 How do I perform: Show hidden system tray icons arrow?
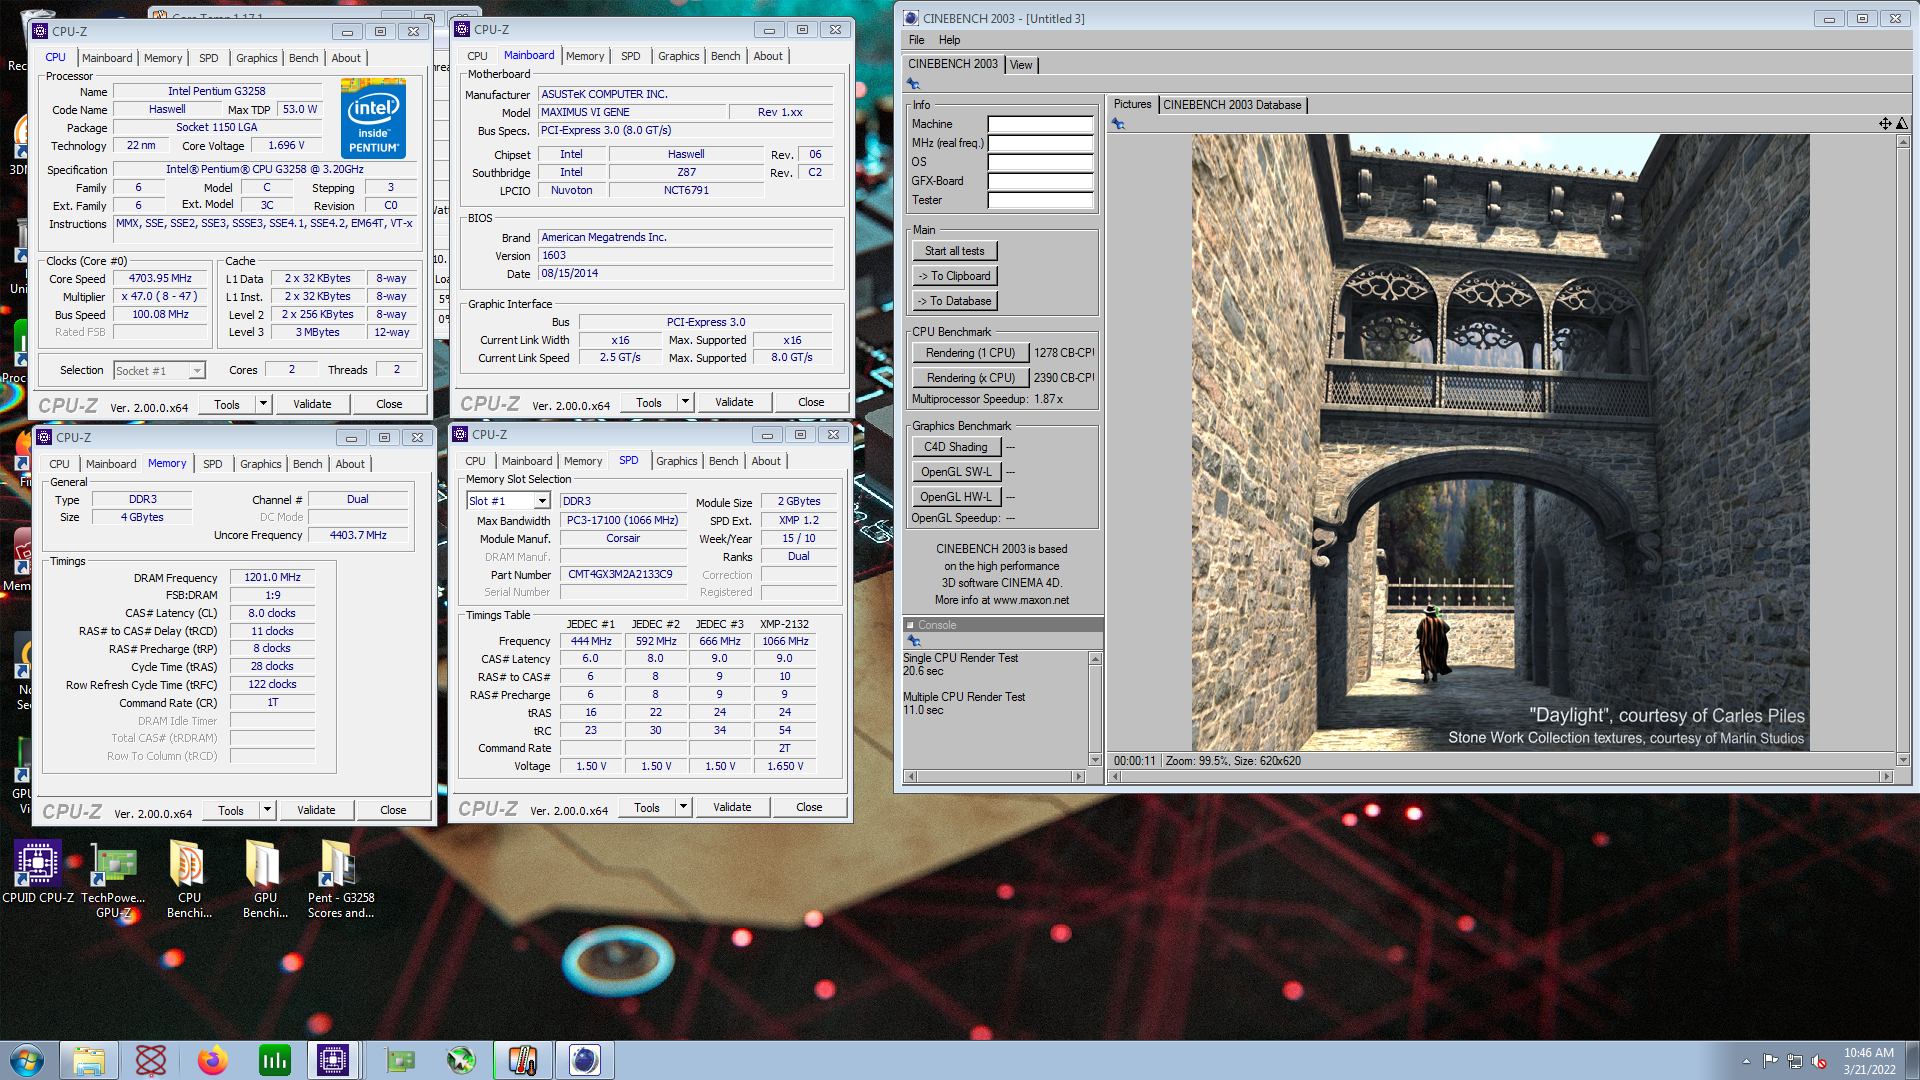[x=1746, y=1061]
